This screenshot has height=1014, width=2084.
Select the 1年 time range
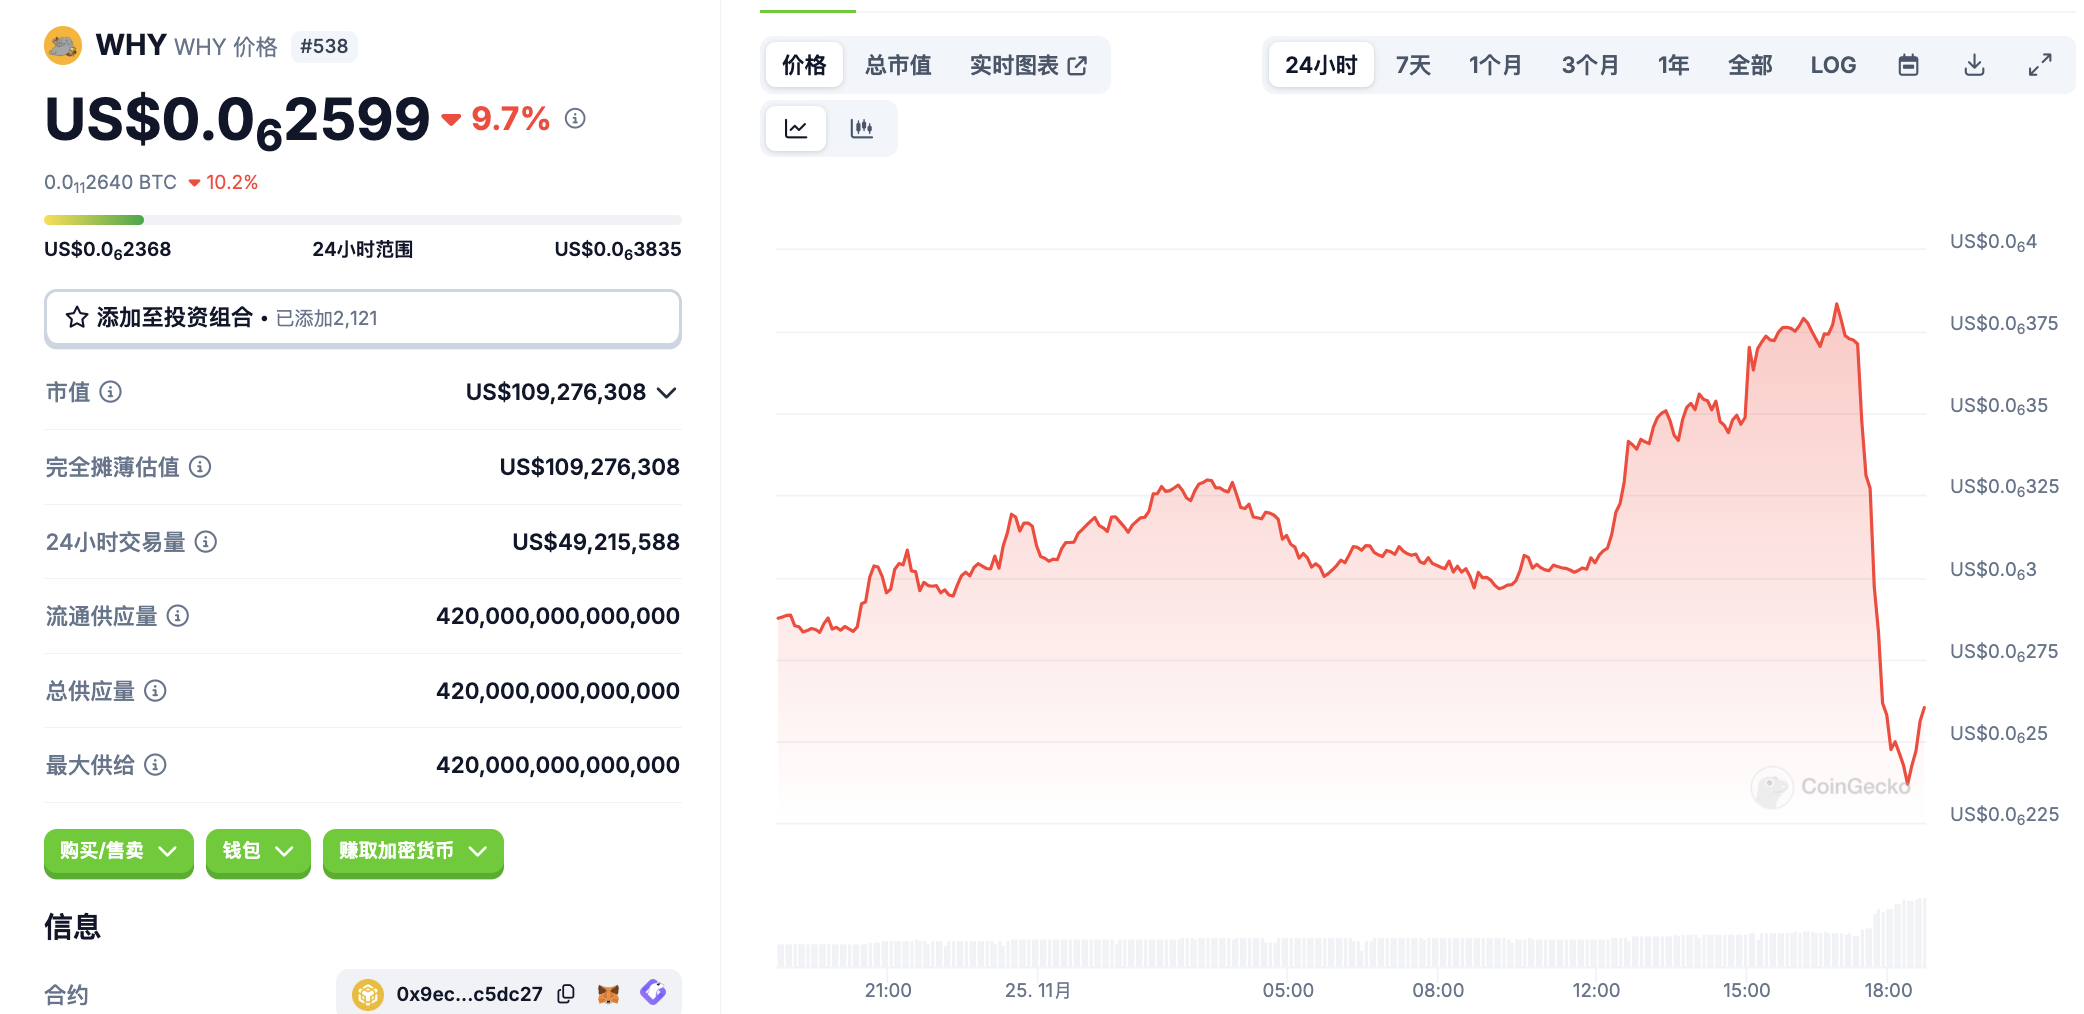tap(1672, 66)
